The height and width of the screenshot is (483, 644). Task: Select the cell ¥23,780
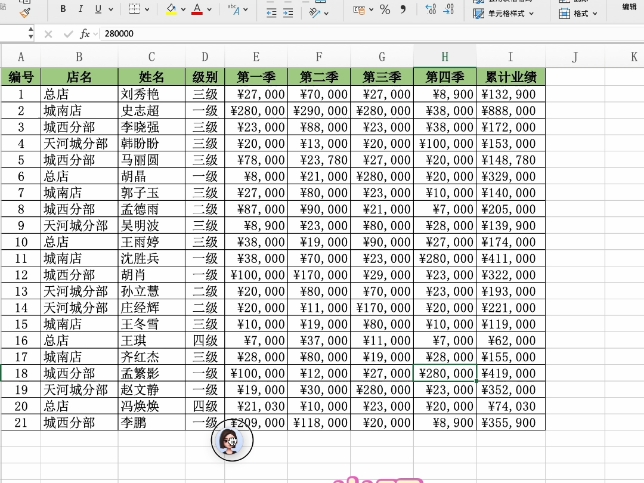click(x=319, y=160)
